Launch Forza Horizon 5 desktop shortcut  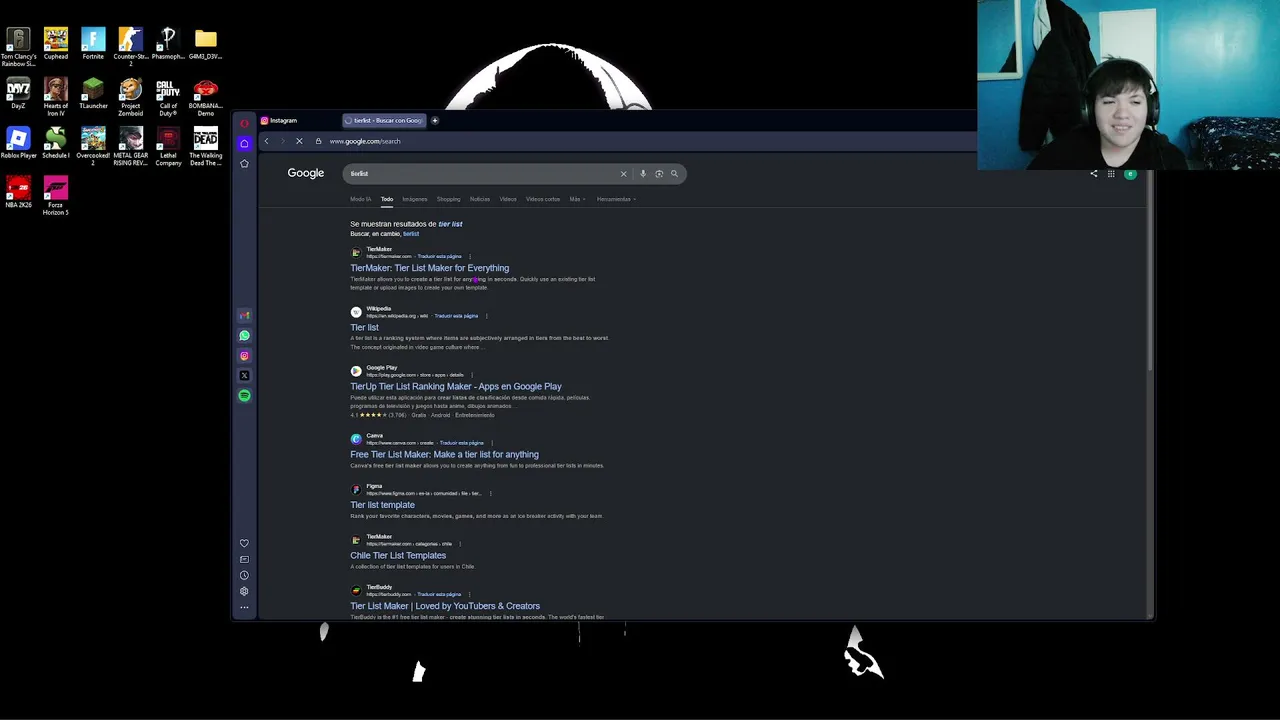(55, 196)
